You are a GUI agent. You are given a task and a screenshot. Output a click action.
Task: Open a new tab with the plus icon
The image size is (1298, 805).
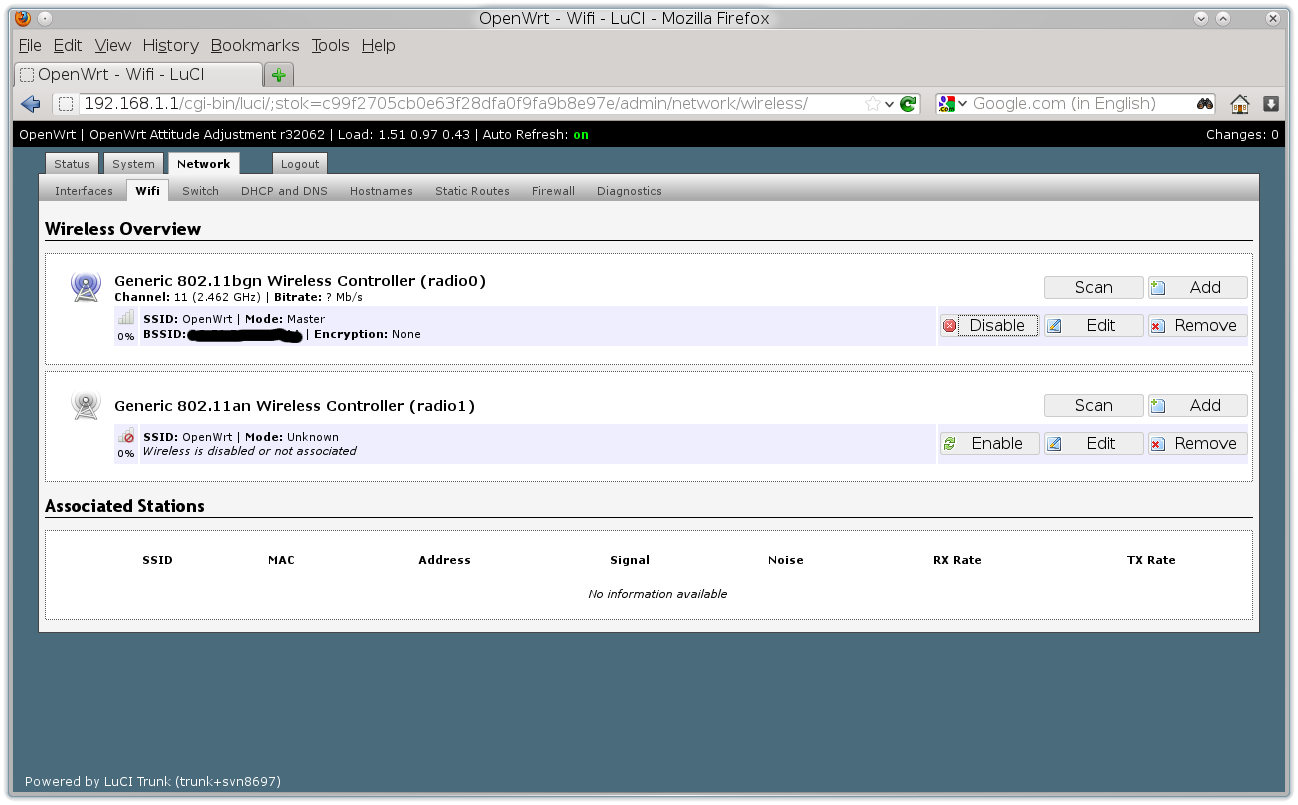(278, 75)
